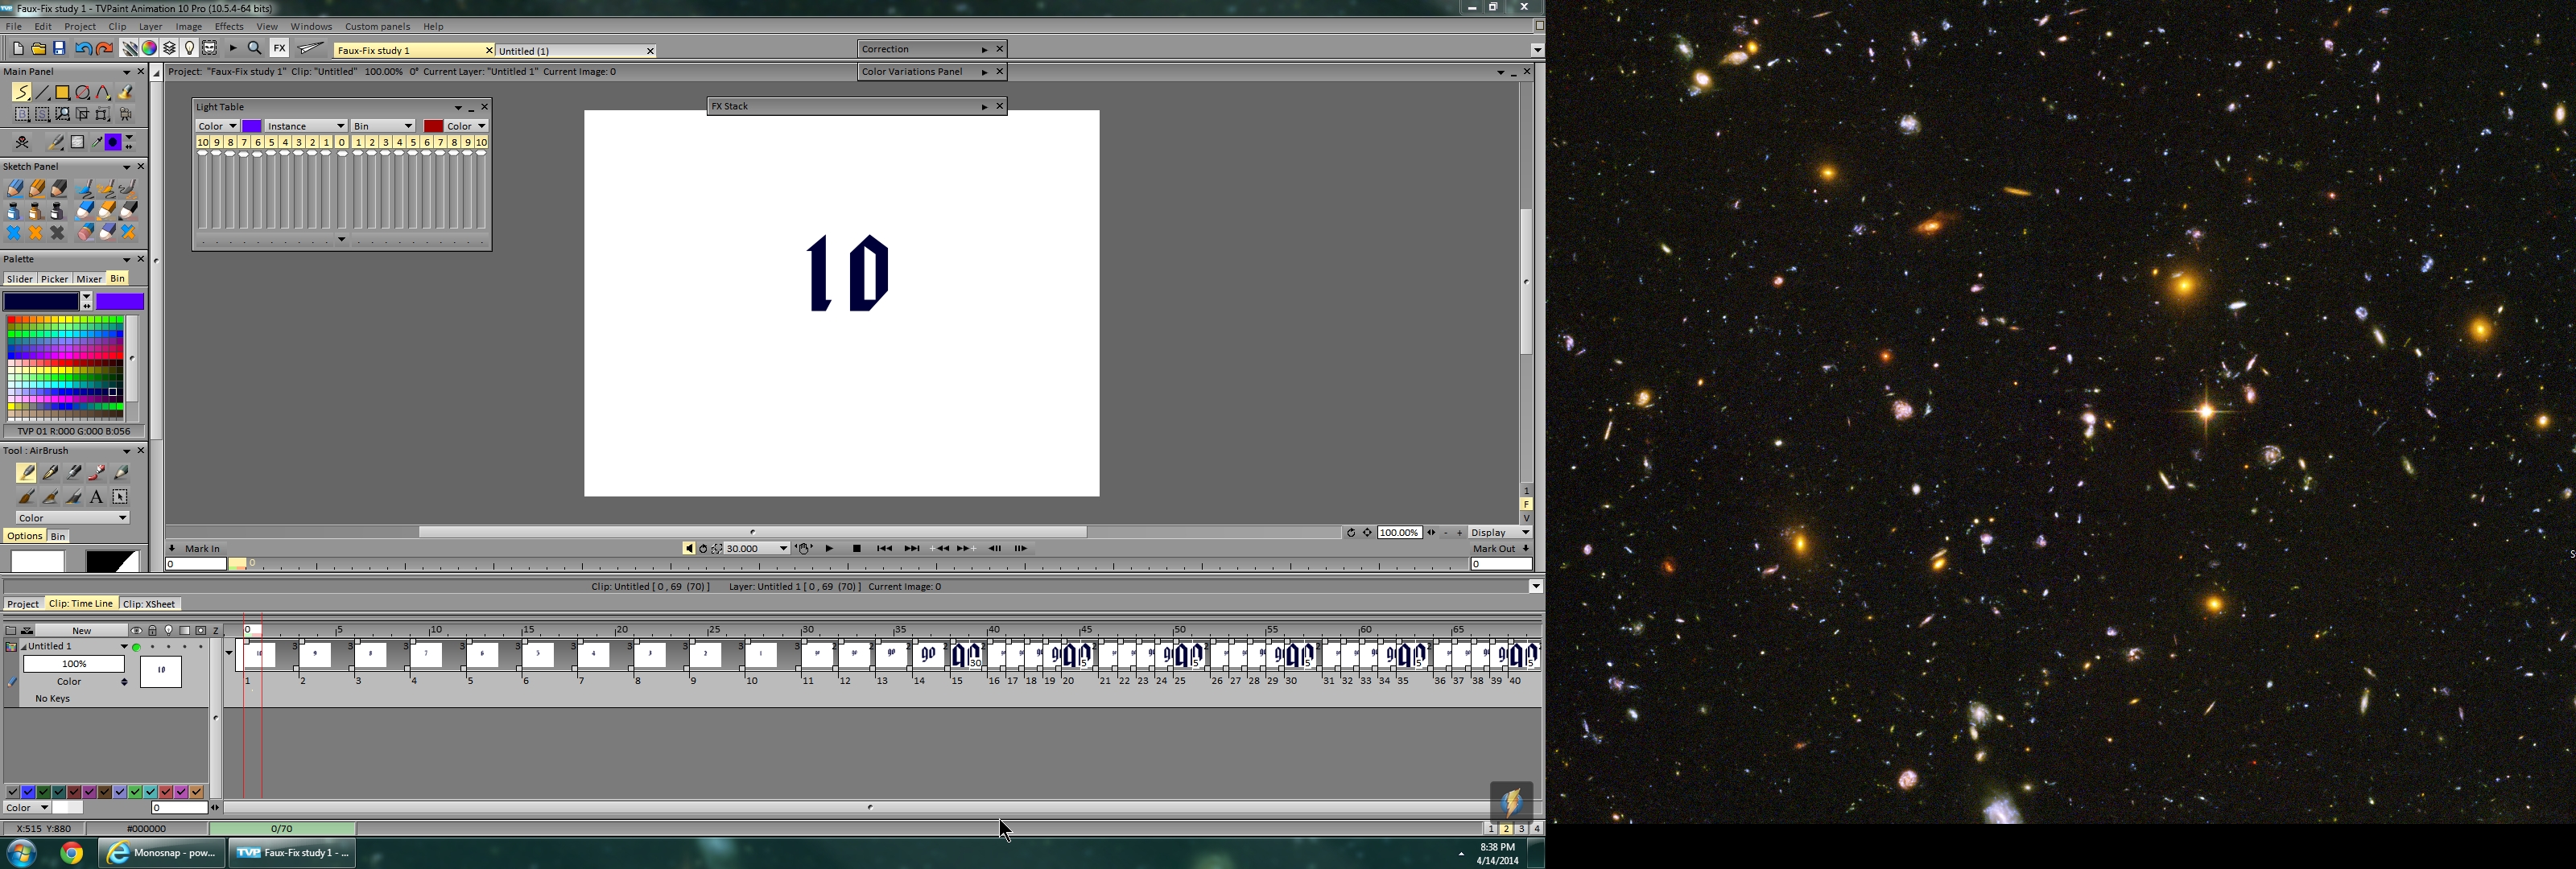Select the AirBrush tool icon
This screenshot has height=869, width=2576.
point(26,473)
